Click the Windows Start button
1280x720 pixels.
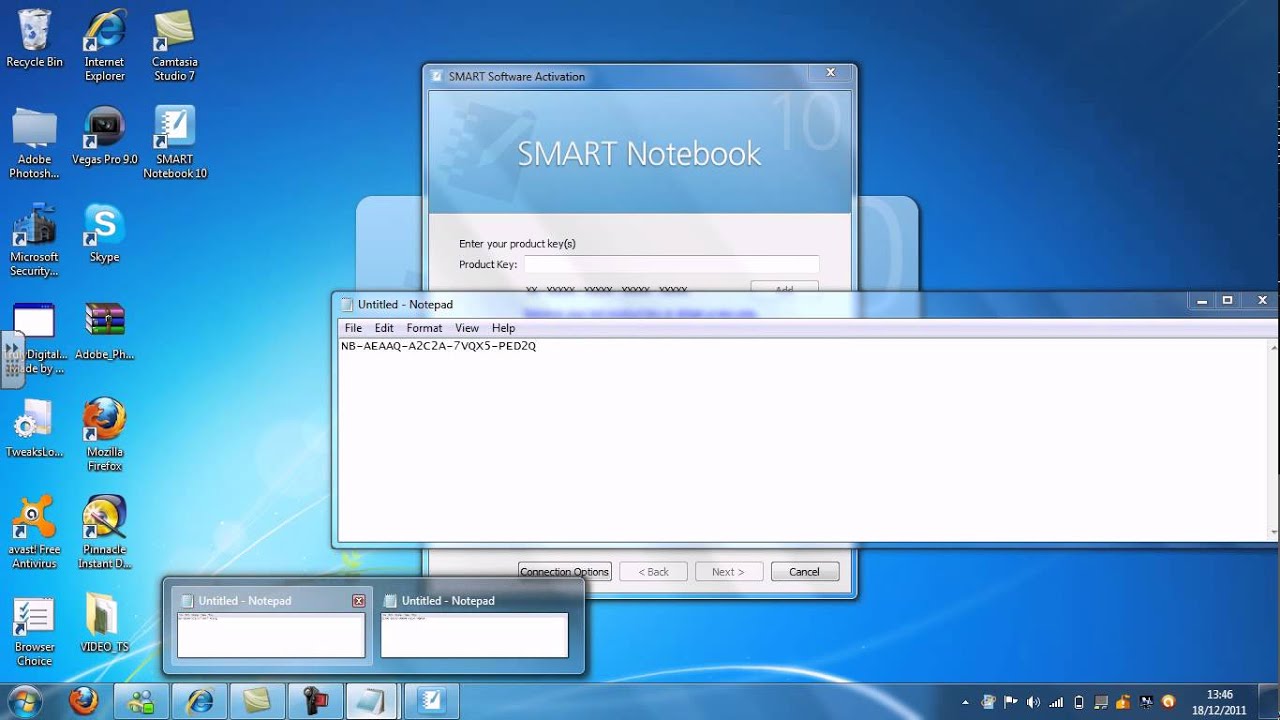(x=24, y=701)
